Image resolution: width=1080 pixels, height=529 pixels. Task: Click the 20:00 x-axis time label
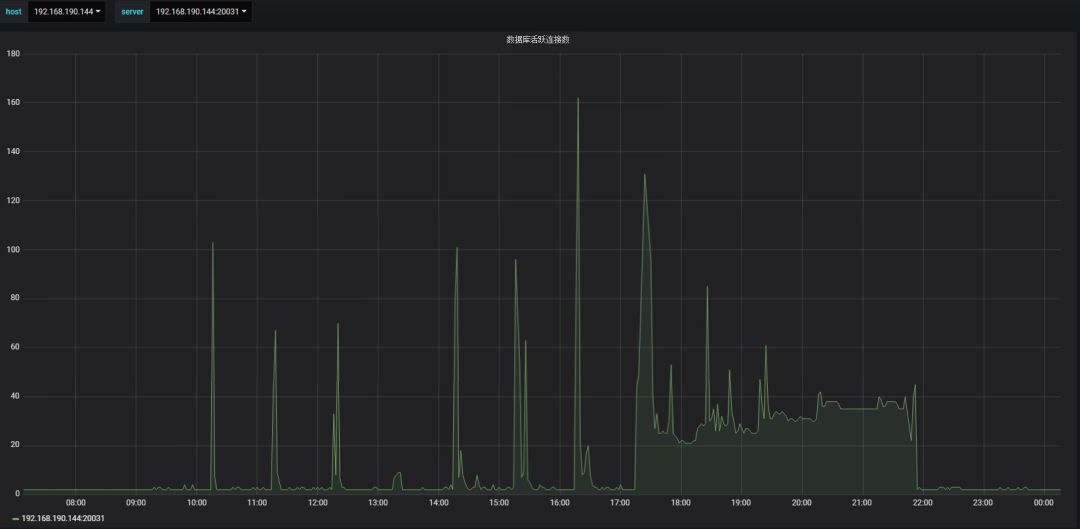click(x=802, y=503)
